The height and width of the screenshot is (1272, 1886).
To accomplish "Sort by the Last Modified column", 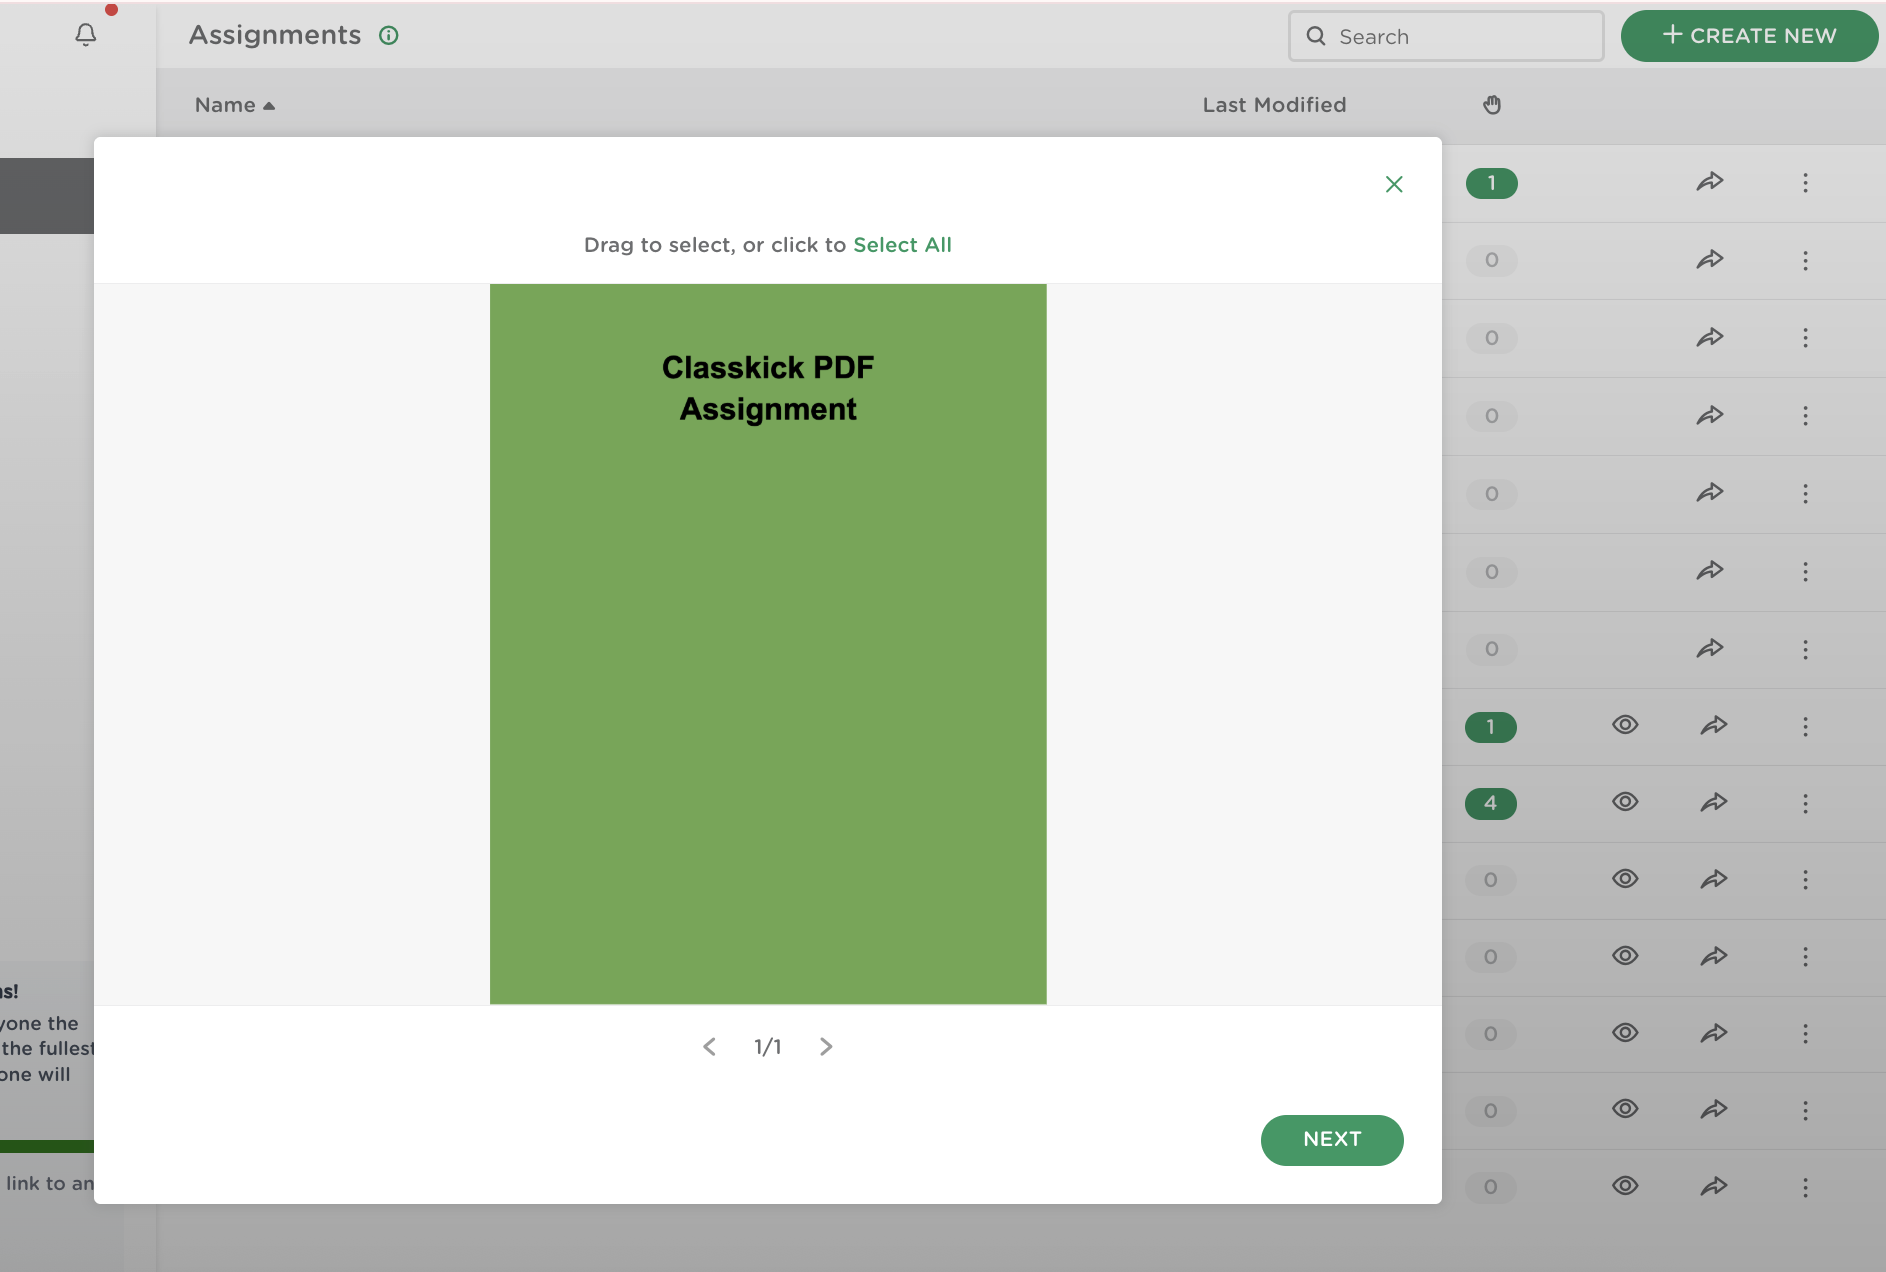I will [x=1274, y=105].
